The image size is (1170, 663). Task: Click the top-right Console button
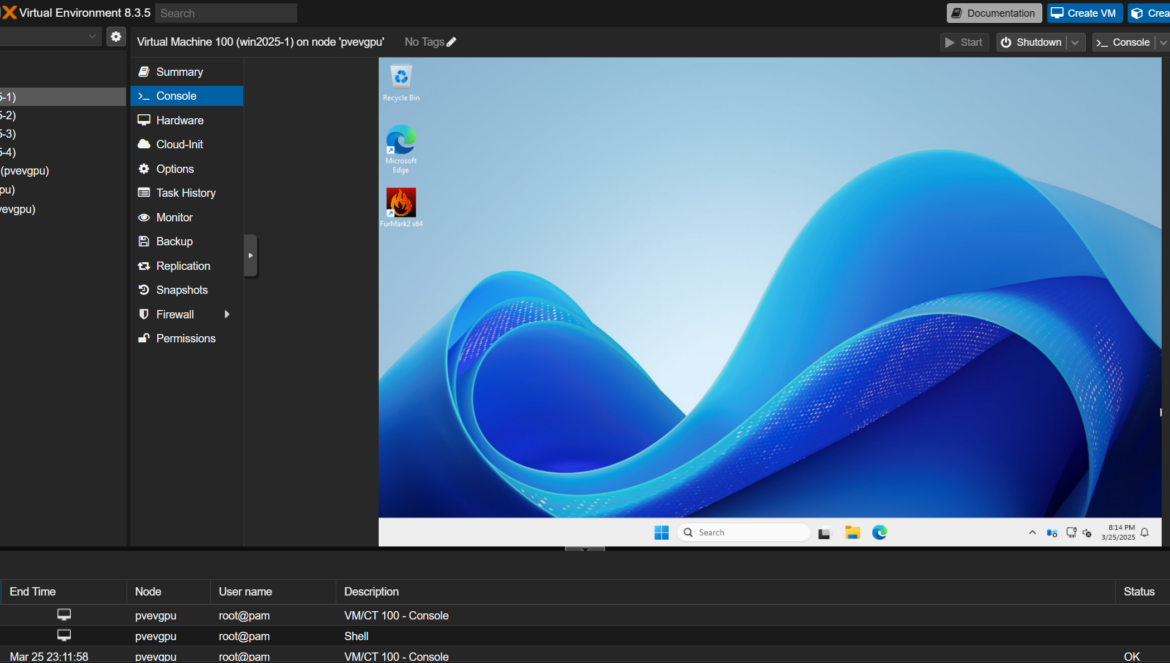point(1124,43)
